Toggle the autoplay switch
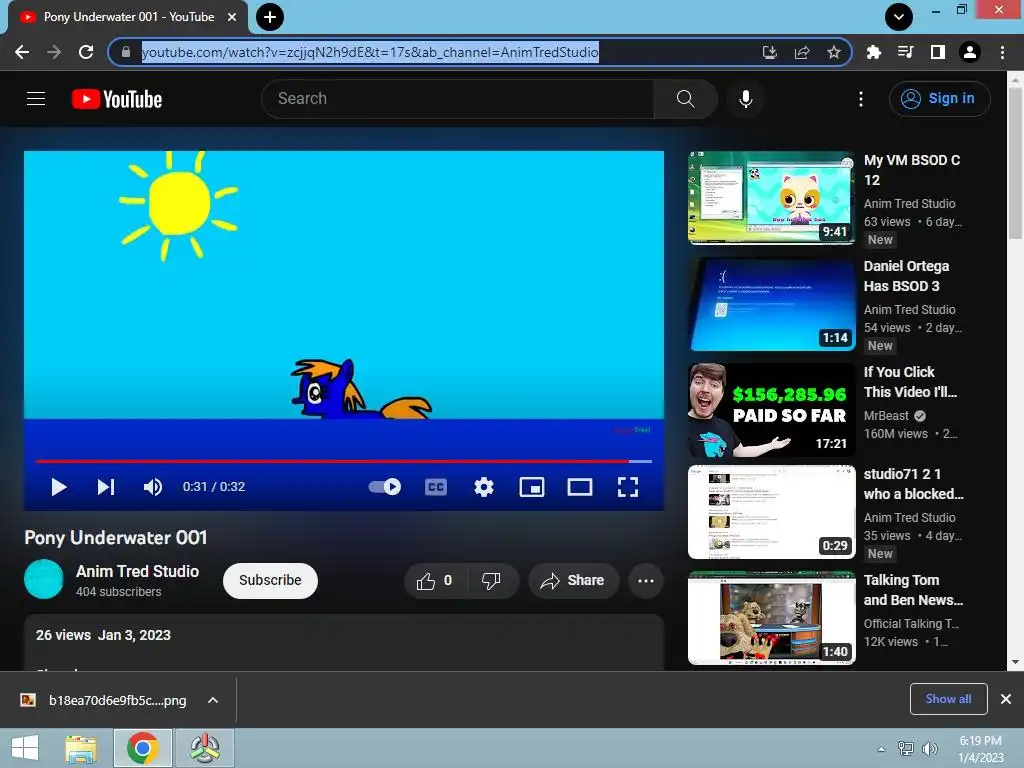 [x=385, y=487]
